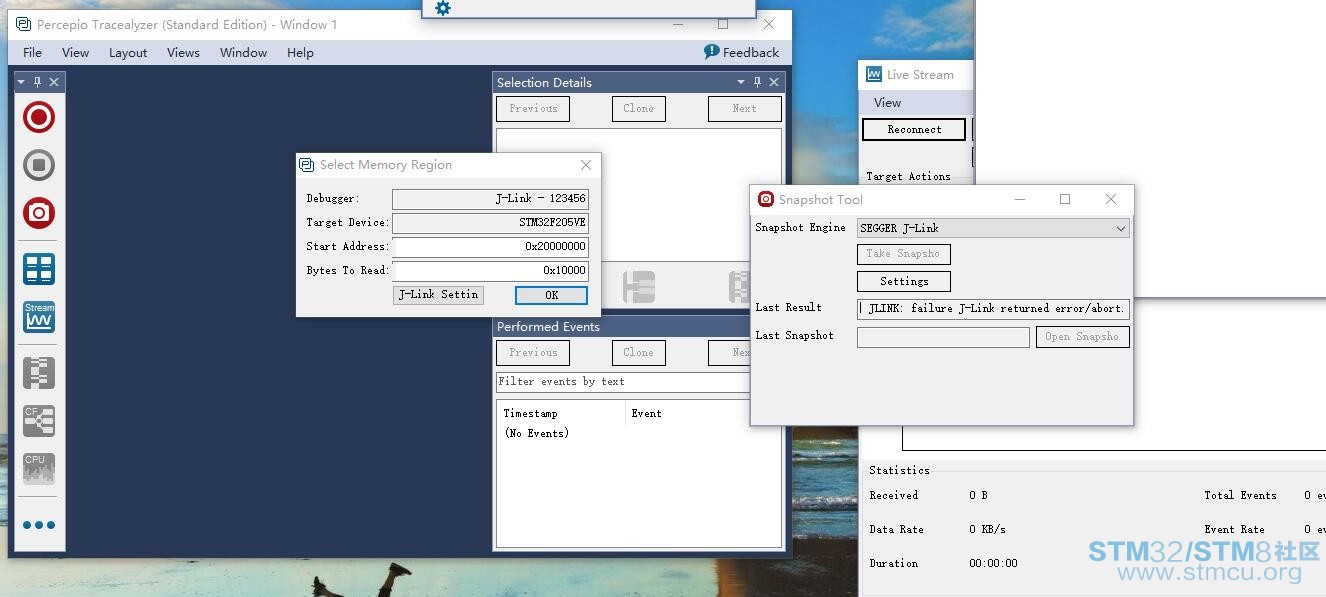Open Selection Details panel options arrow

pos(741,82)
